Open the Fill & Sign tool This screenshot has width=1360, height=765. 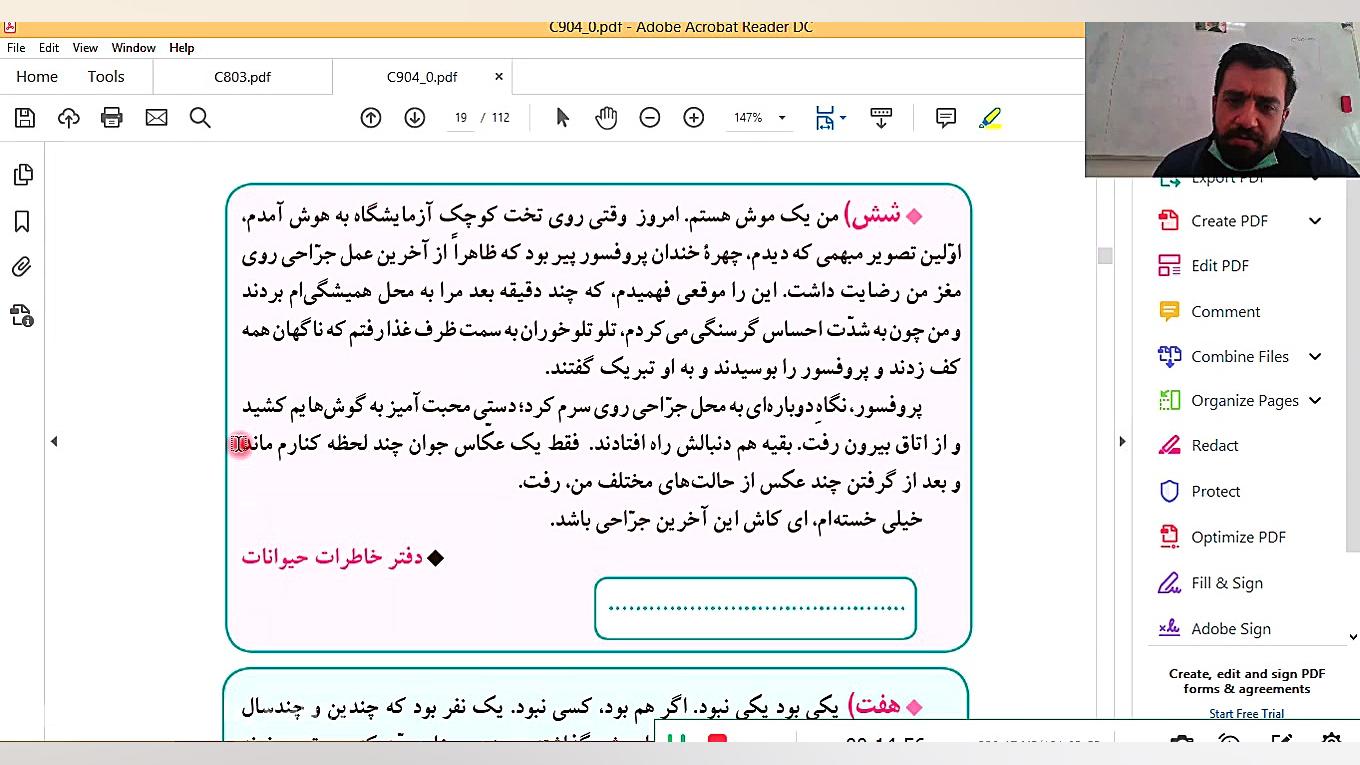[x=1227, y=582]
